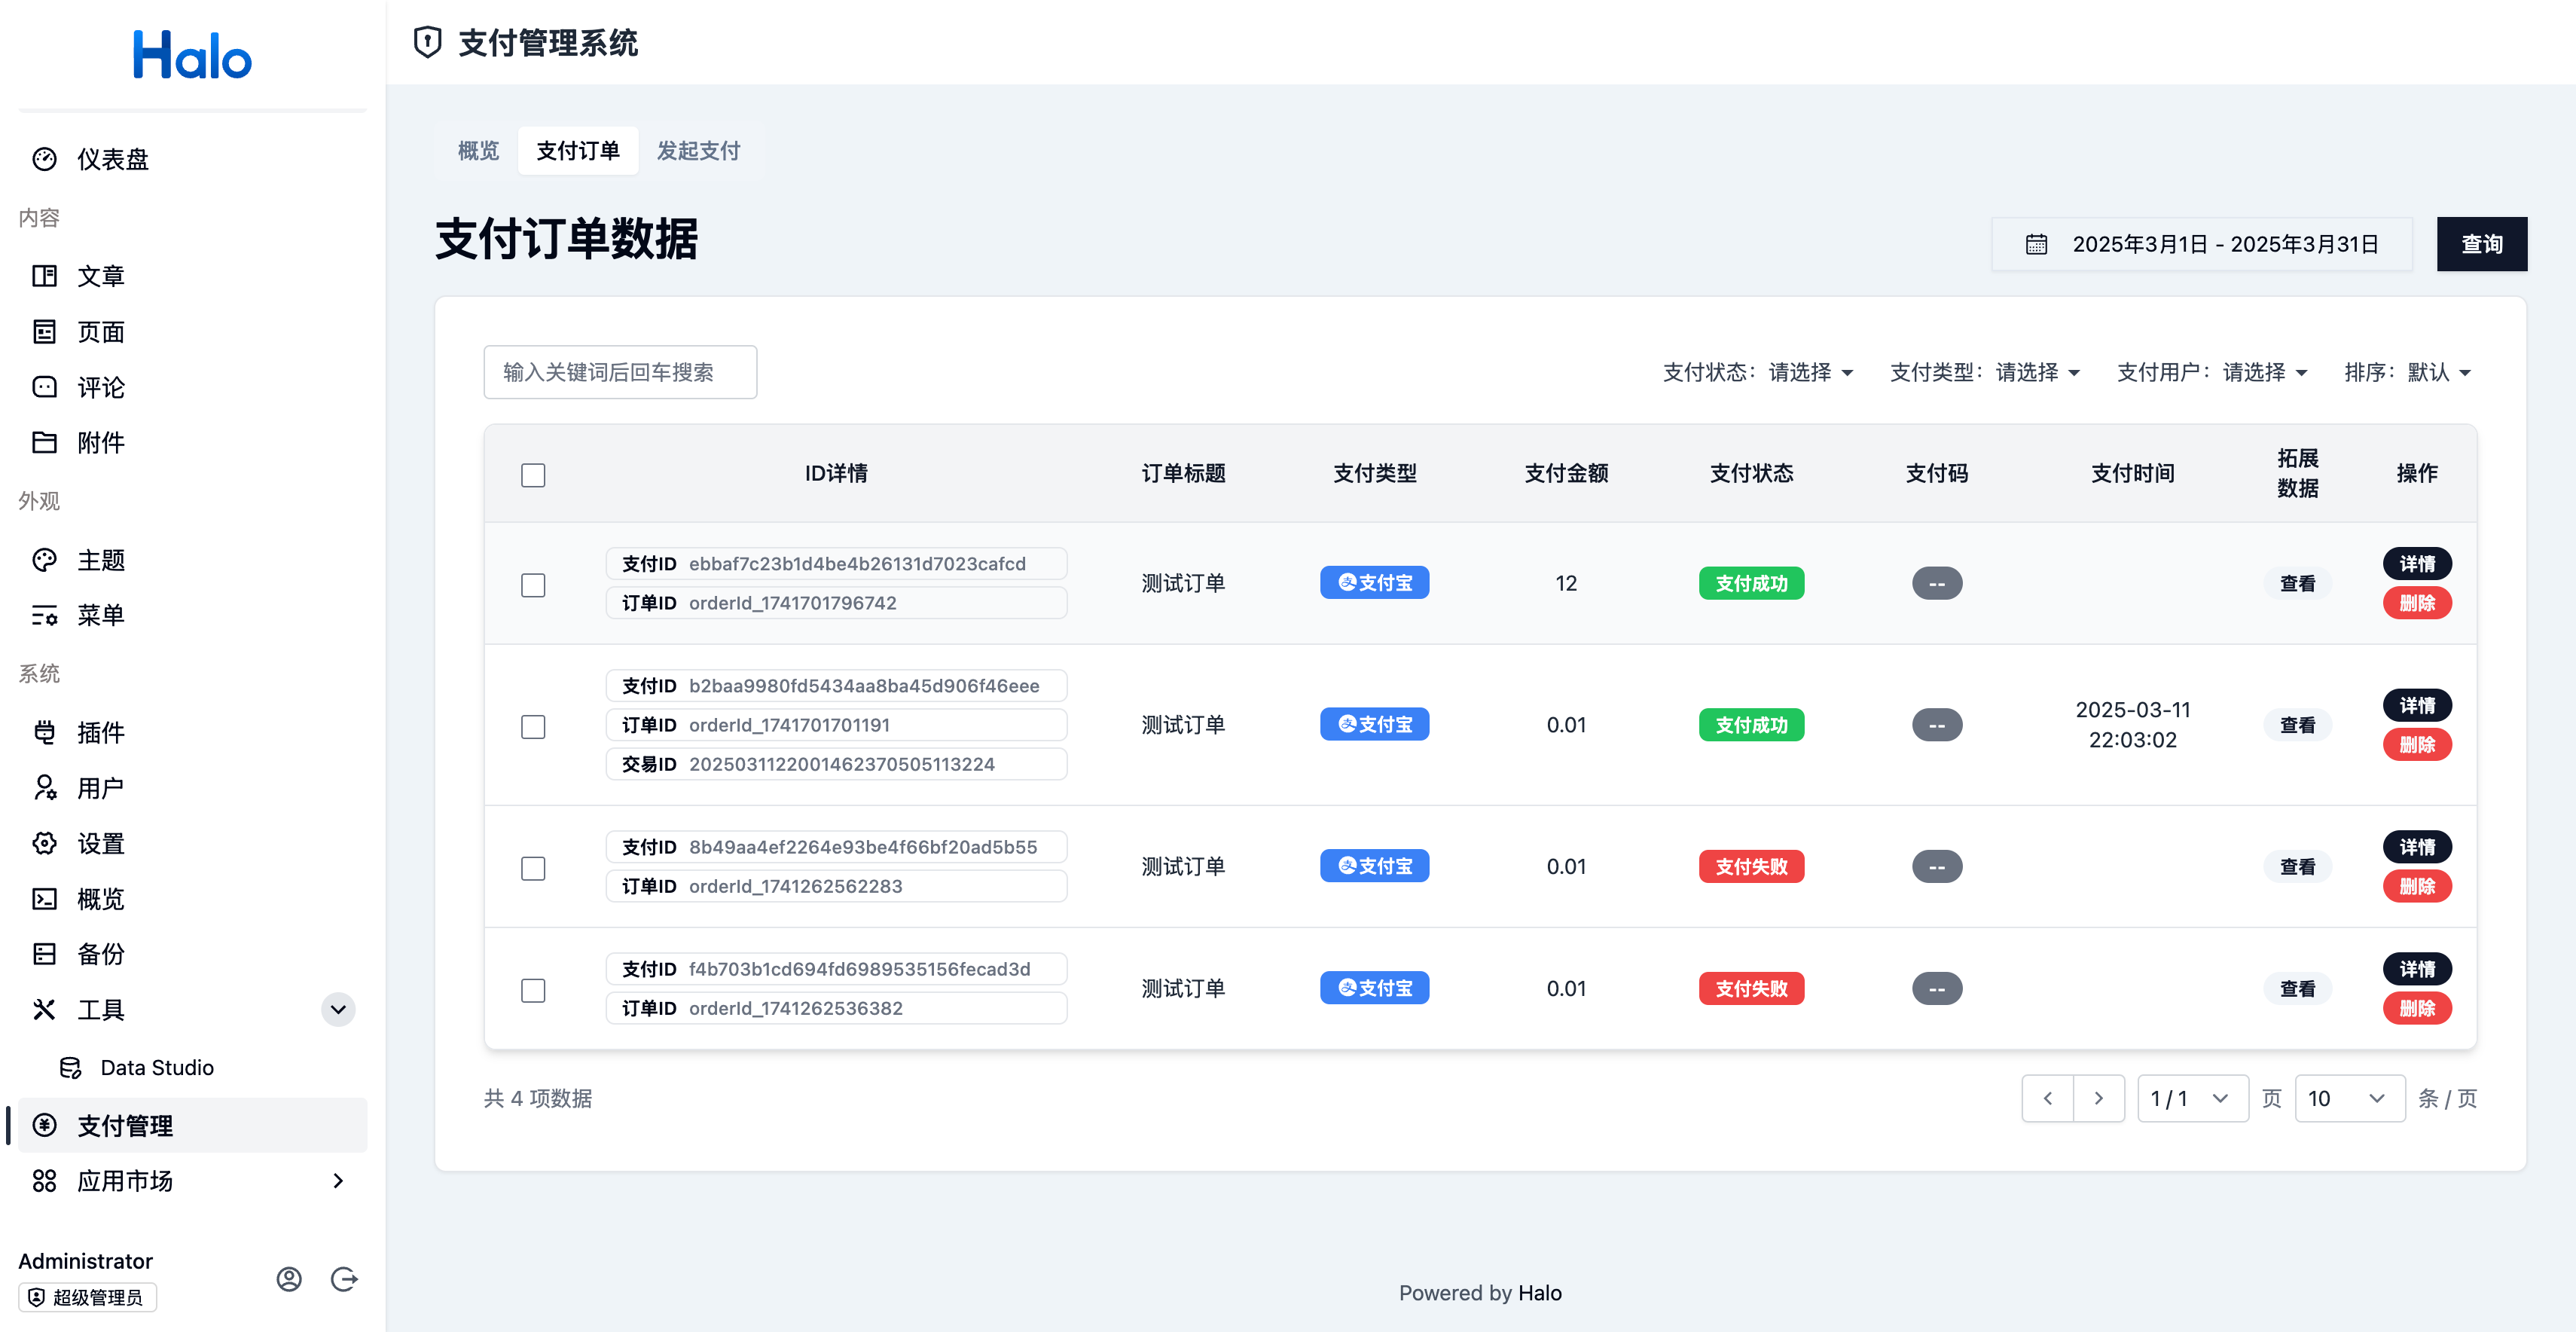This screenshot has height=1332, width=2576.
Task: Tick the select-all checkbox in table header
Action: coord(533,475)
